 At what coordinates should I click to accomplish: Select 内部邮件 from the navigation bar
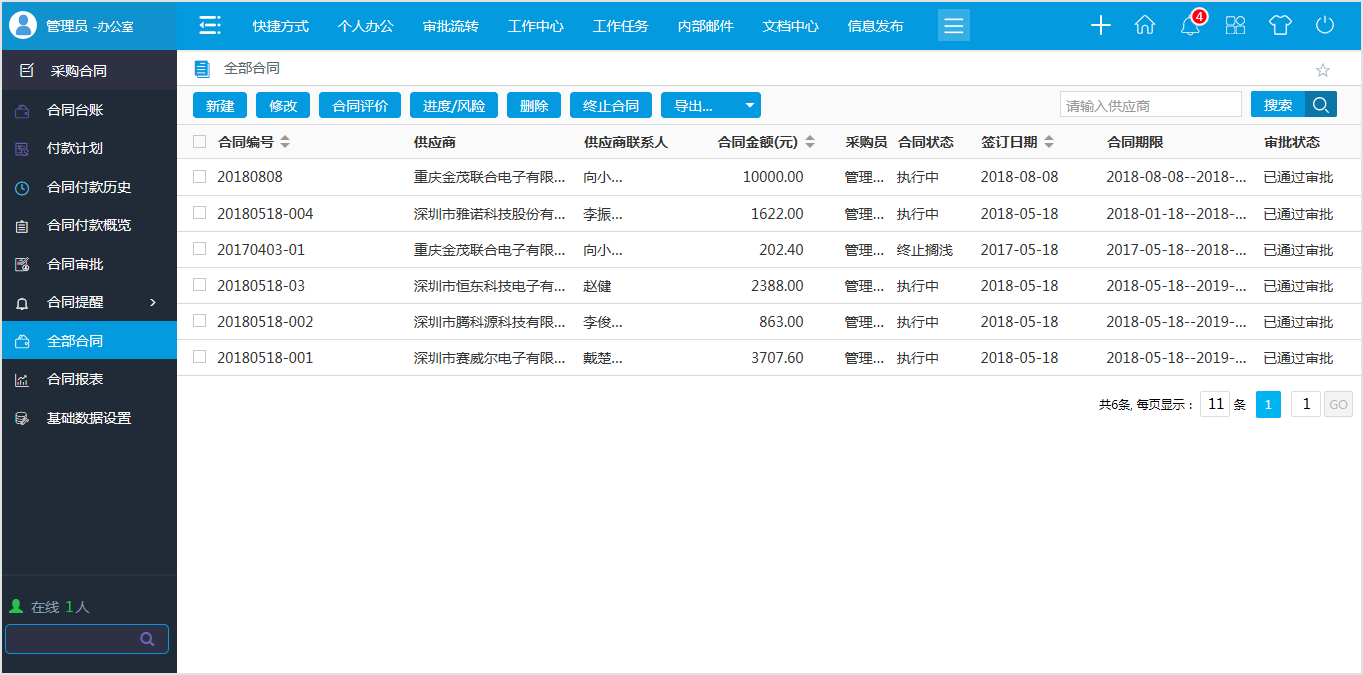pos(704,25)
